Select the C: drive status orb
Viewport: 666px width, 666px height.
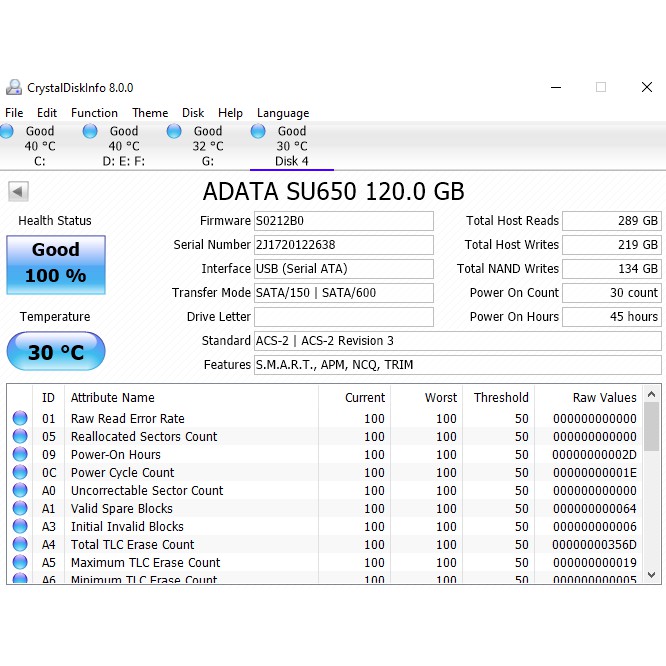8,131
